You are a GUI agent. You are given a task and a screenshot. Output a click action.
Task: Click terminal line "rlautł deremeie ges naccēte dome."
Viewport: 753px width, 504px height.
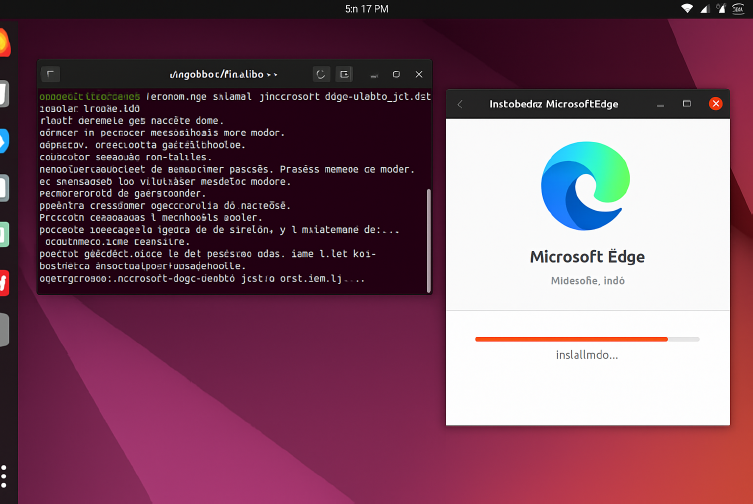click(132, 121)
